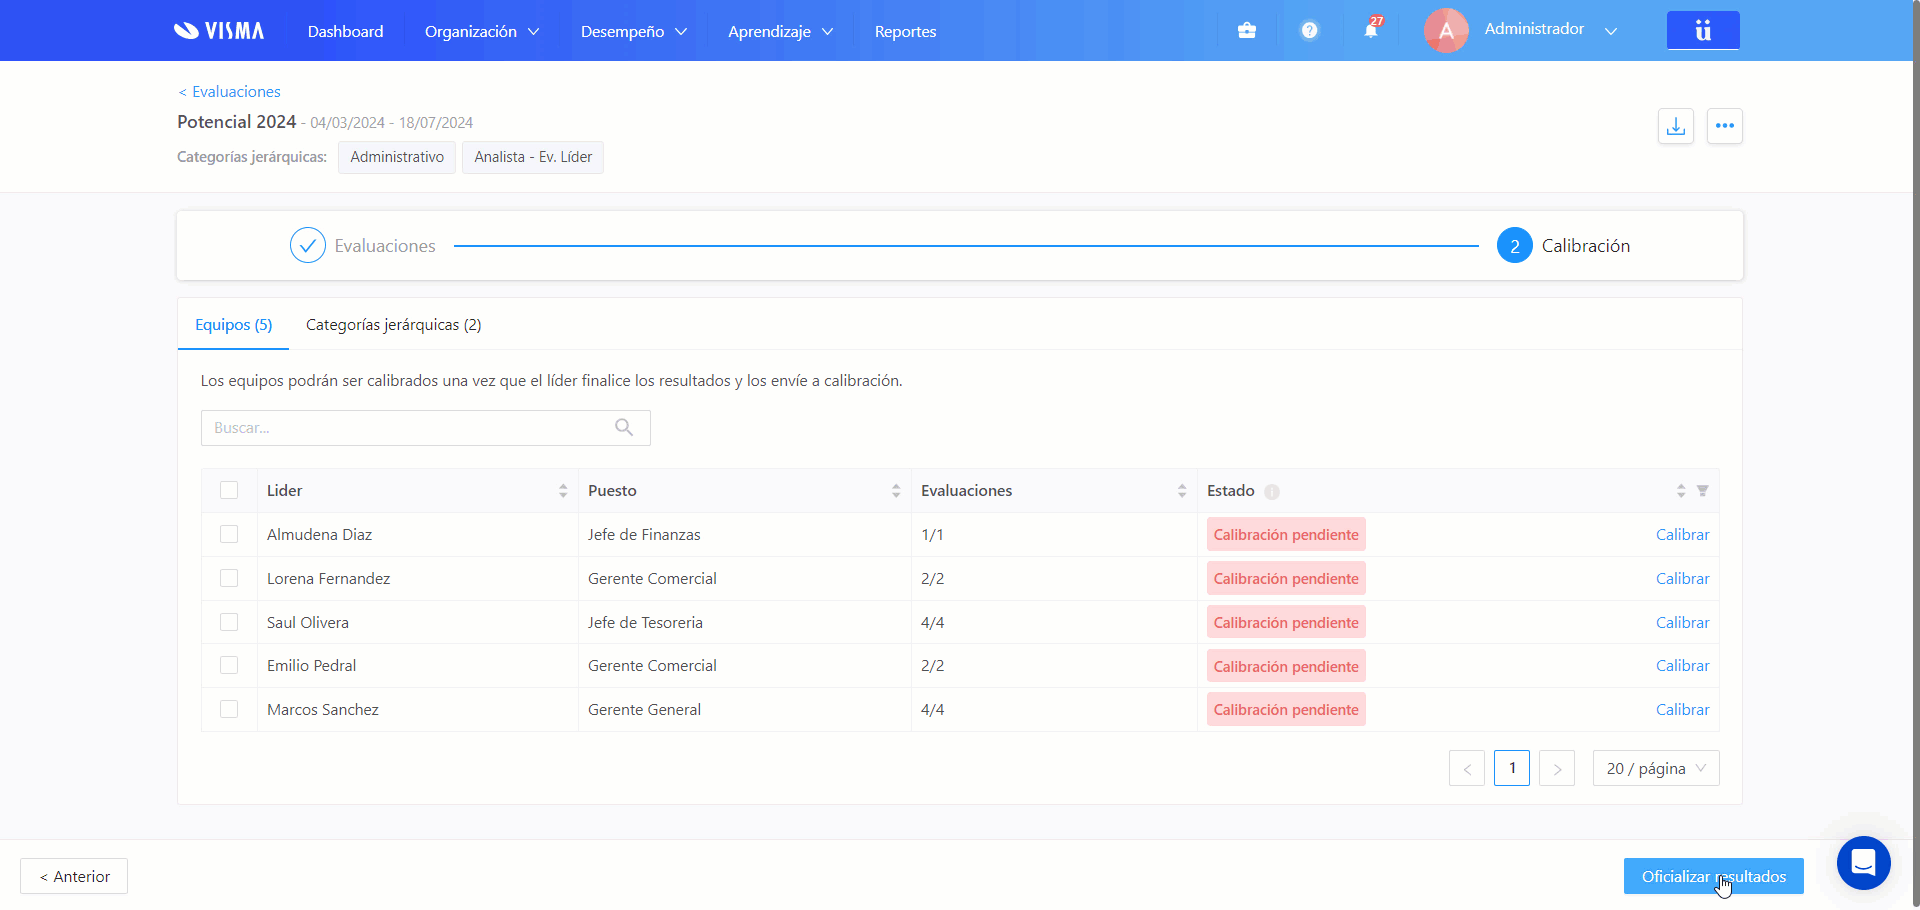
Task: Click the Administrador avatar
Action: pyautogui.click(x=1446, y=31)
